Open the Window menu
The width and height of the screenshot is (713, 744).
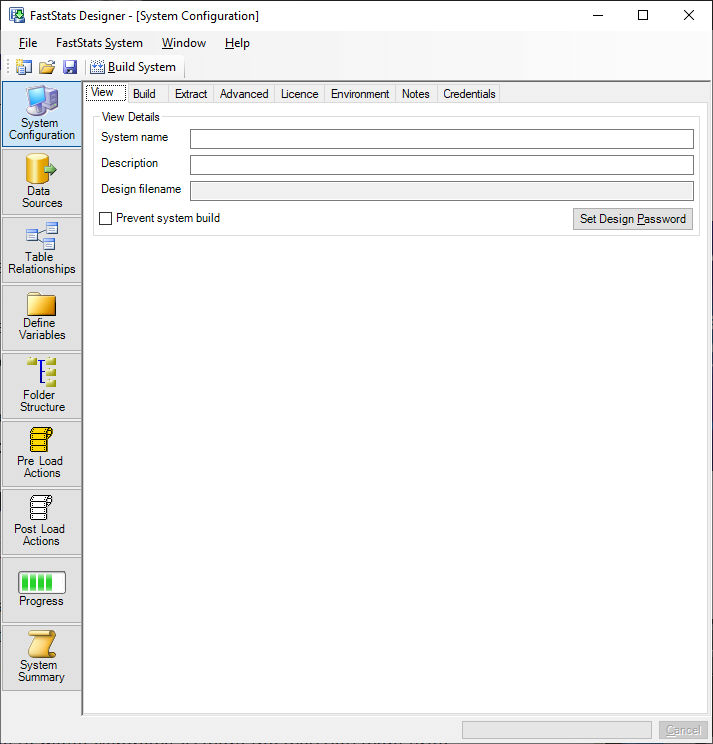point(184,43)
